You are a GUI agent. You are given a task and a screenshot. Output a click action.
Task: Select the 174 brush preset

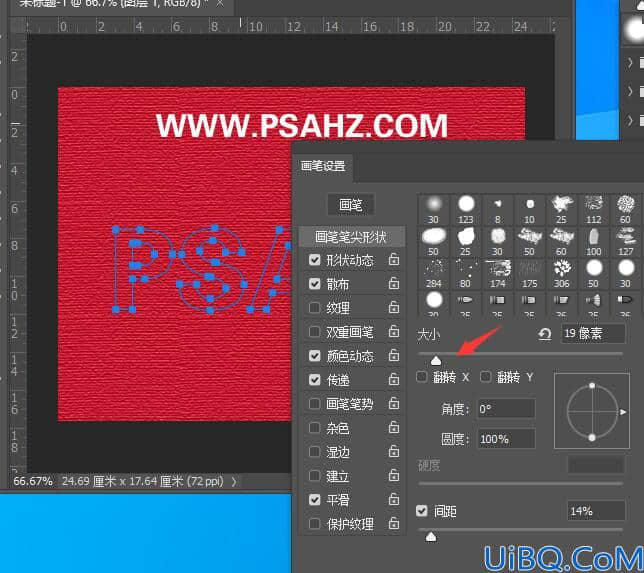498,273
